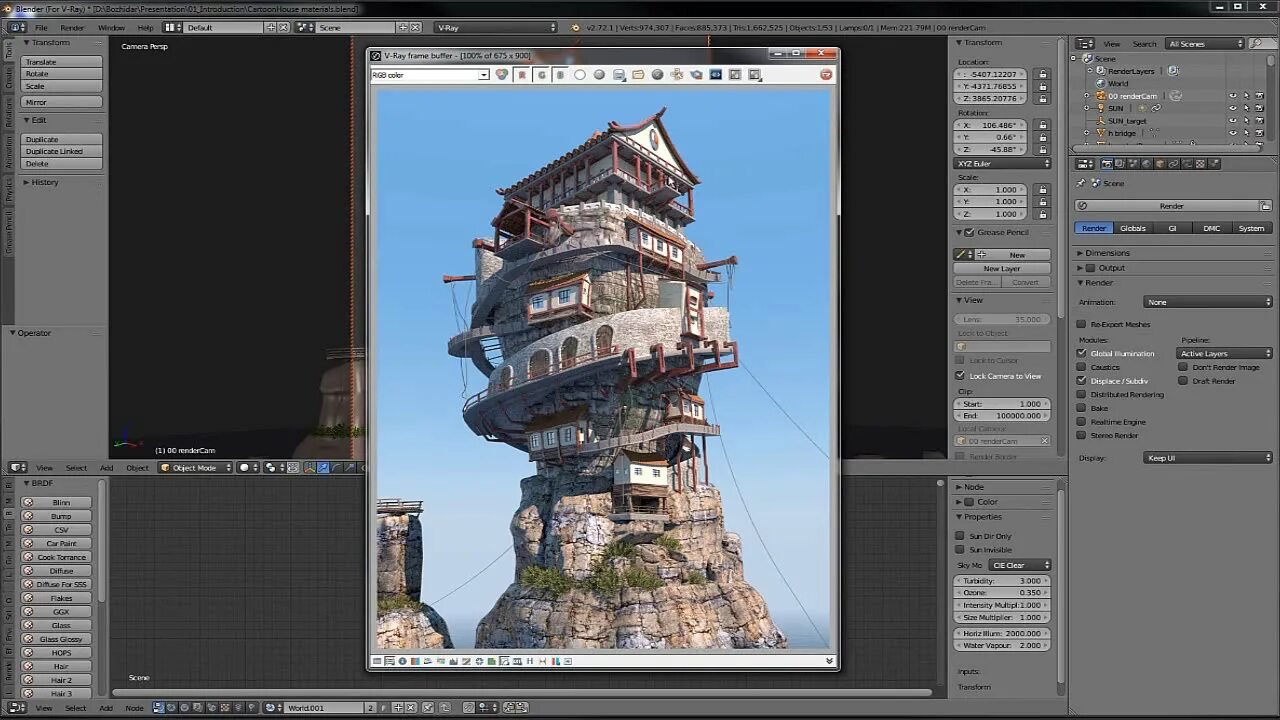The height and width of the screenshot is (720, 1280).
Task: Toggle the green channel in frame buffer
Action: [541, 74]
